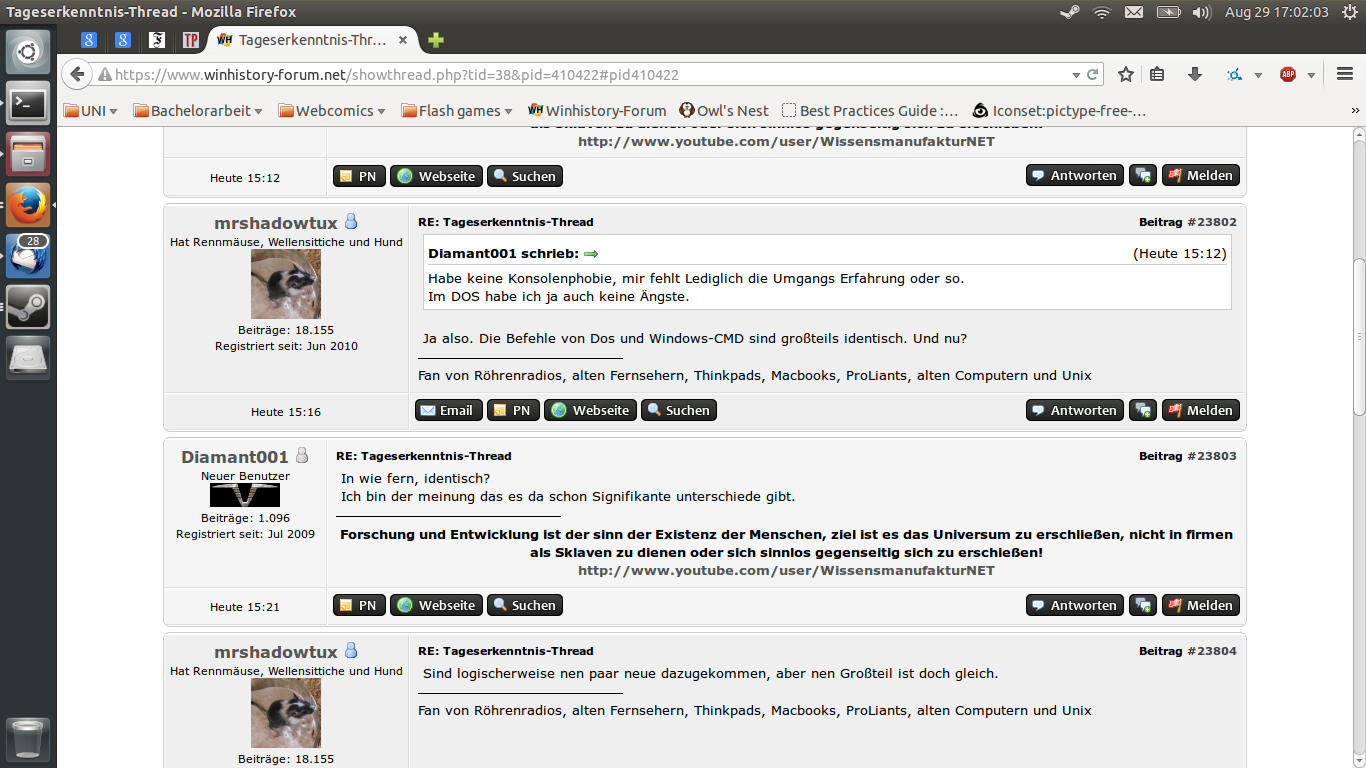Viewport: 1366px width, 768px height.
Task: Click the Adblock Plus icon
Action: click(x=1288, y=74)
